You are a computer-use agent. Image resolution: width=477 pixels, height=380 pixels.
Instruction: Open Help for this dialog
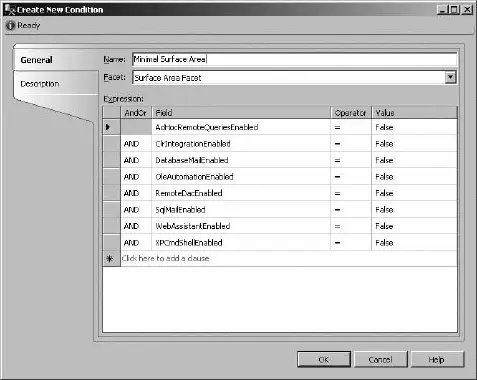pos(437,359)
